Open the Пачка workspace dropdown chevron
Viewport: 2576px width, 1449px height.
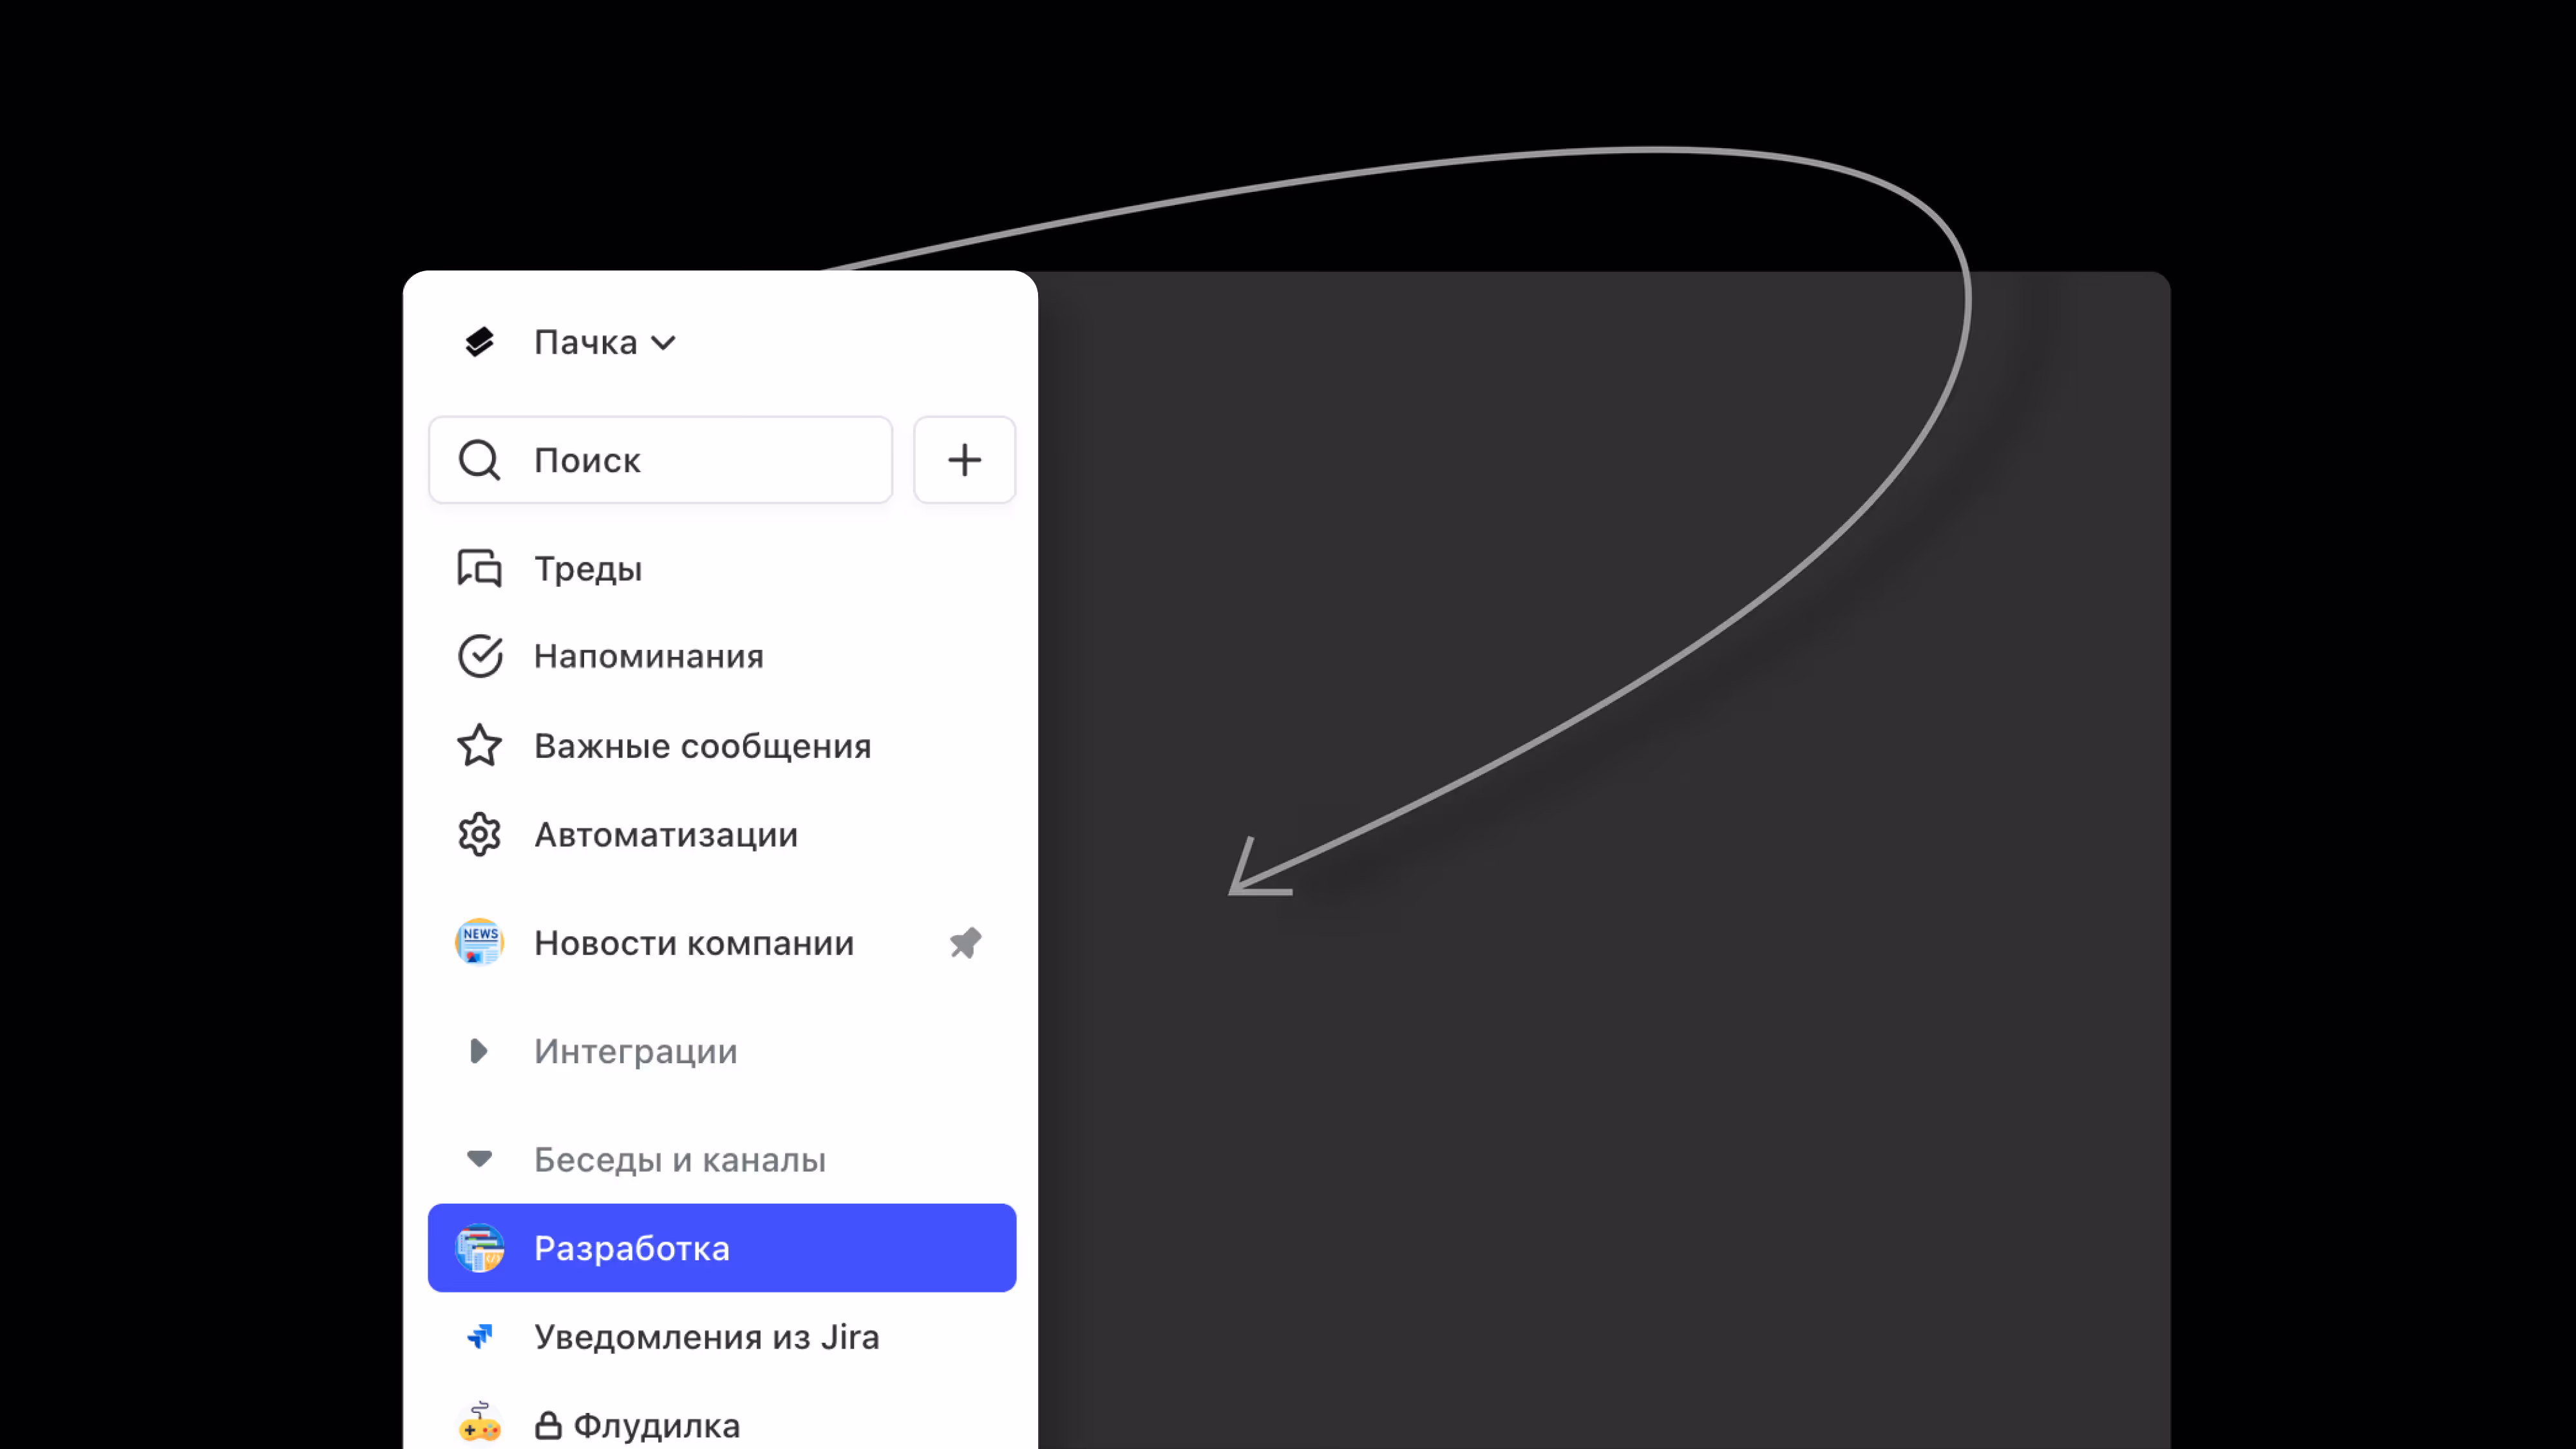coord(663,343)
